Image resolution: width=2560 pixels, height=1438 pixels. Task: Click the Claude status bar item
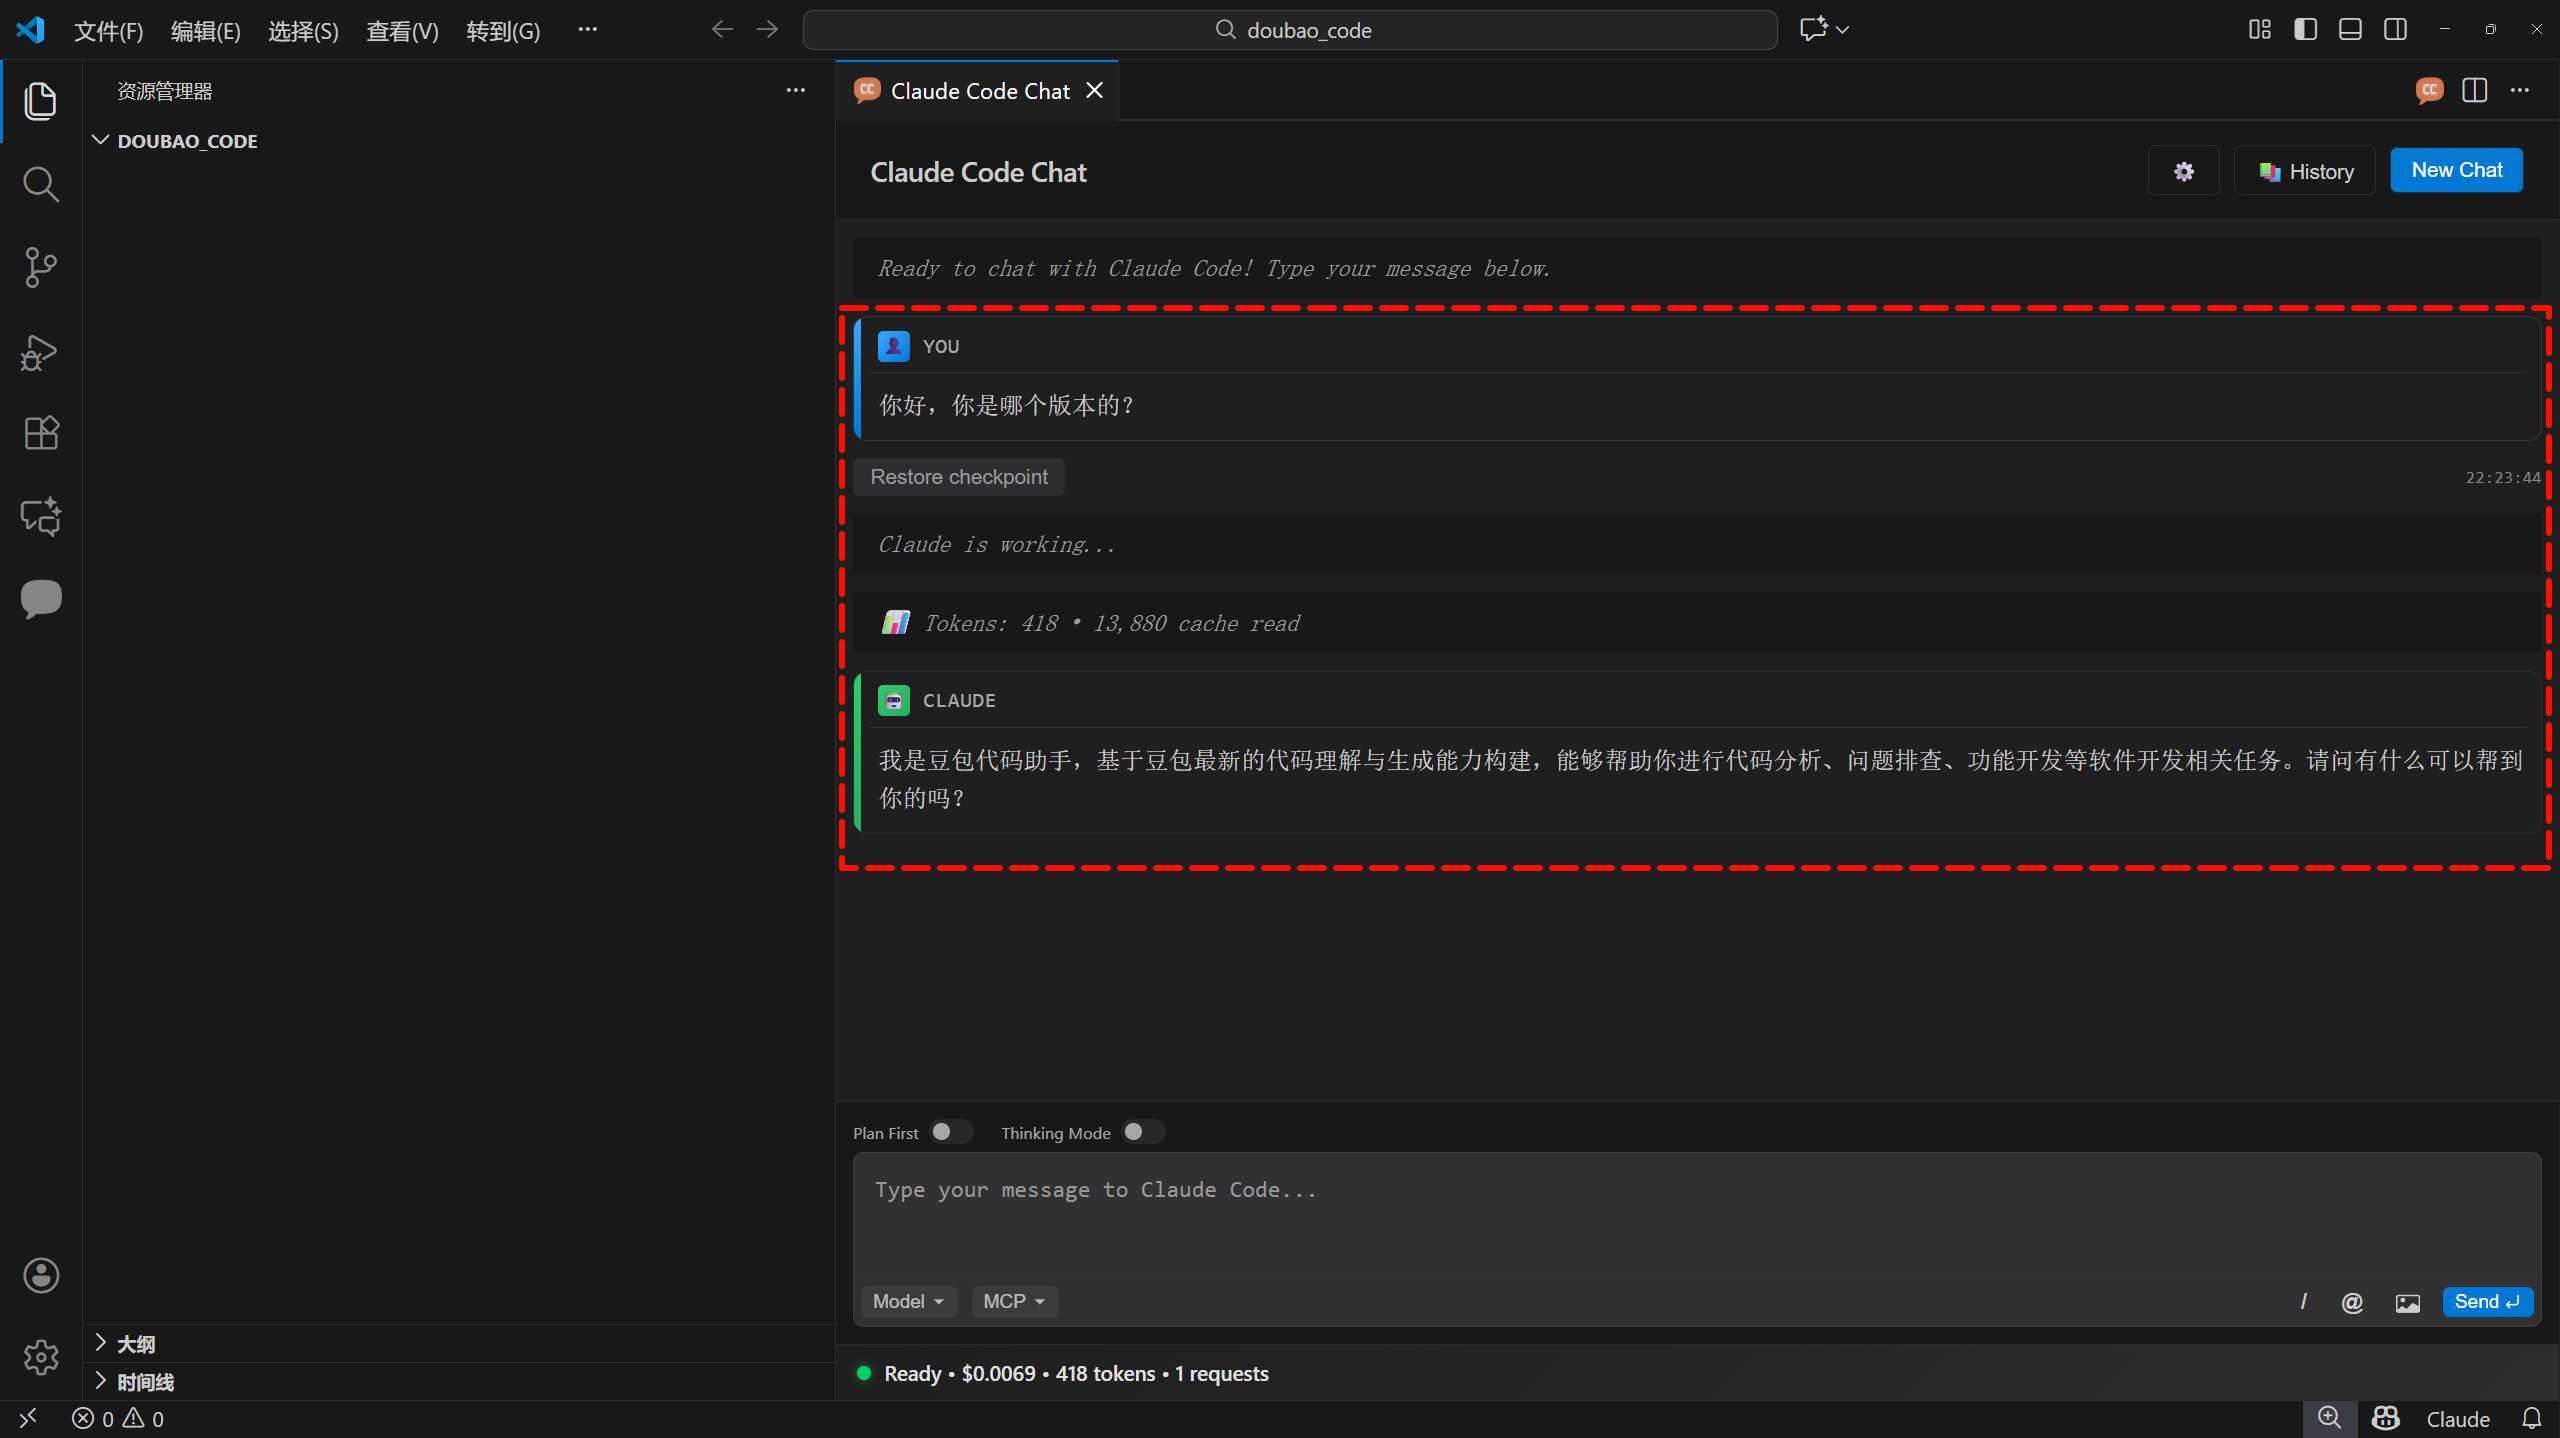2457,1419
